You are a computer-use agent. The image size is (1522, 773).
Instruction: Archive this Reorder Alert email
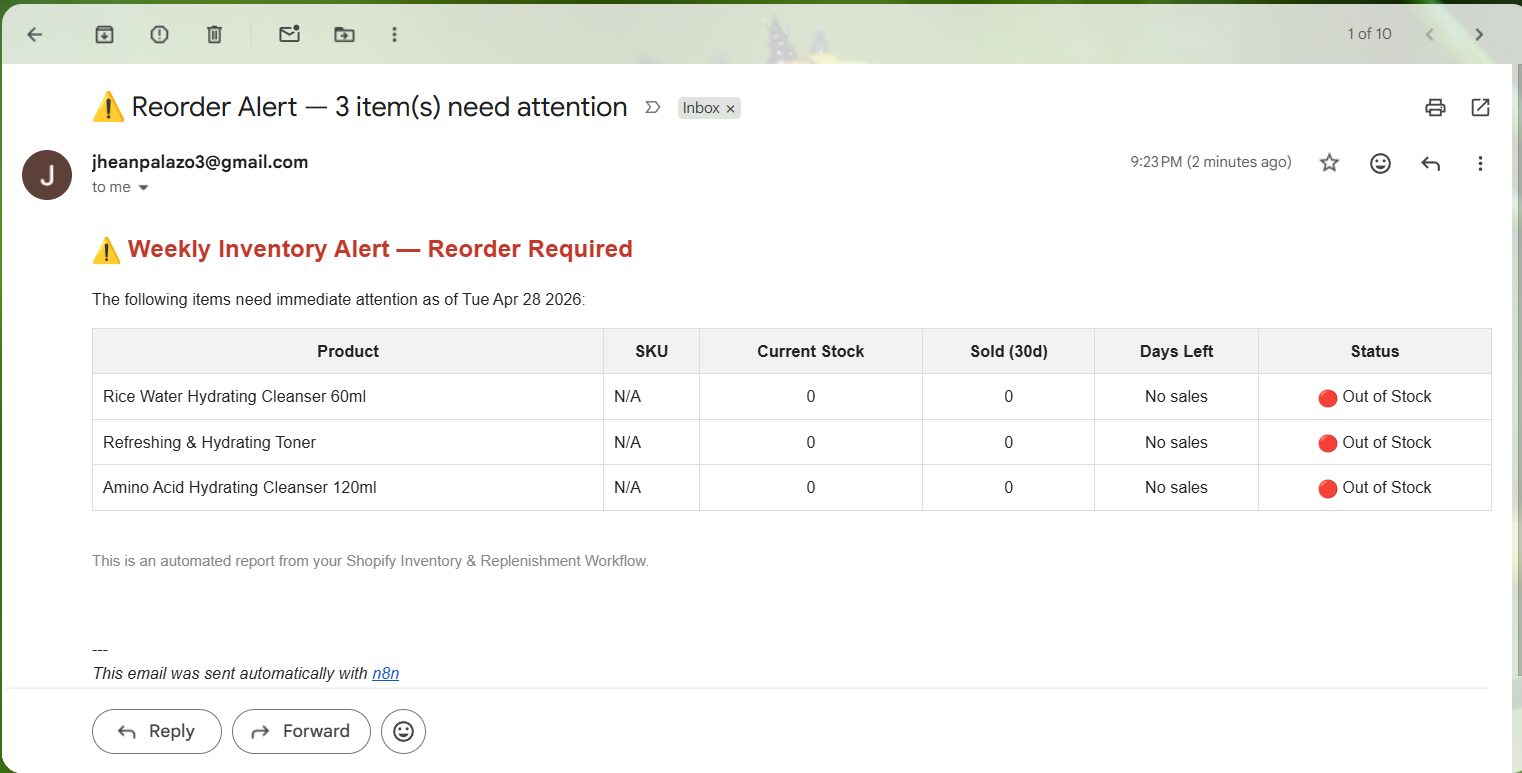104,34
